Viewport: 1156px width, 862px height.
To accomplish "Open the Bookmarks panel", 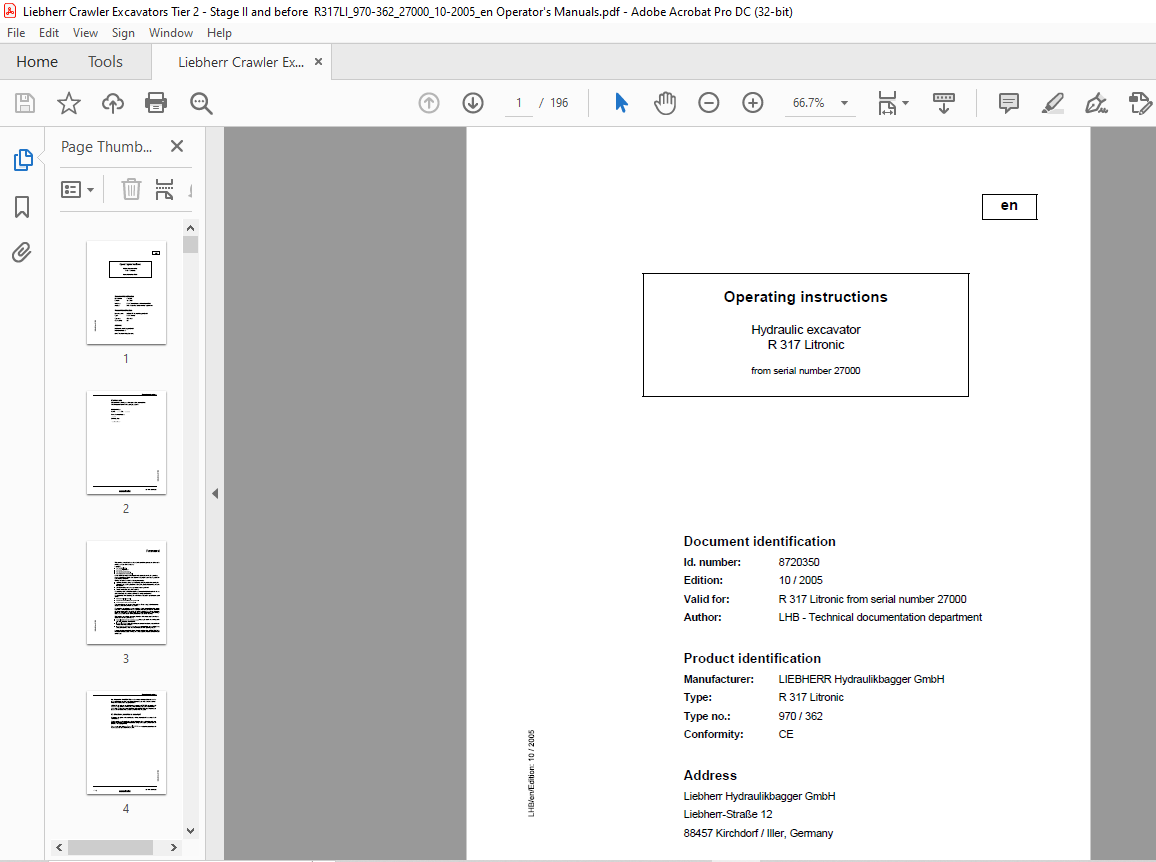I will 22,207.
